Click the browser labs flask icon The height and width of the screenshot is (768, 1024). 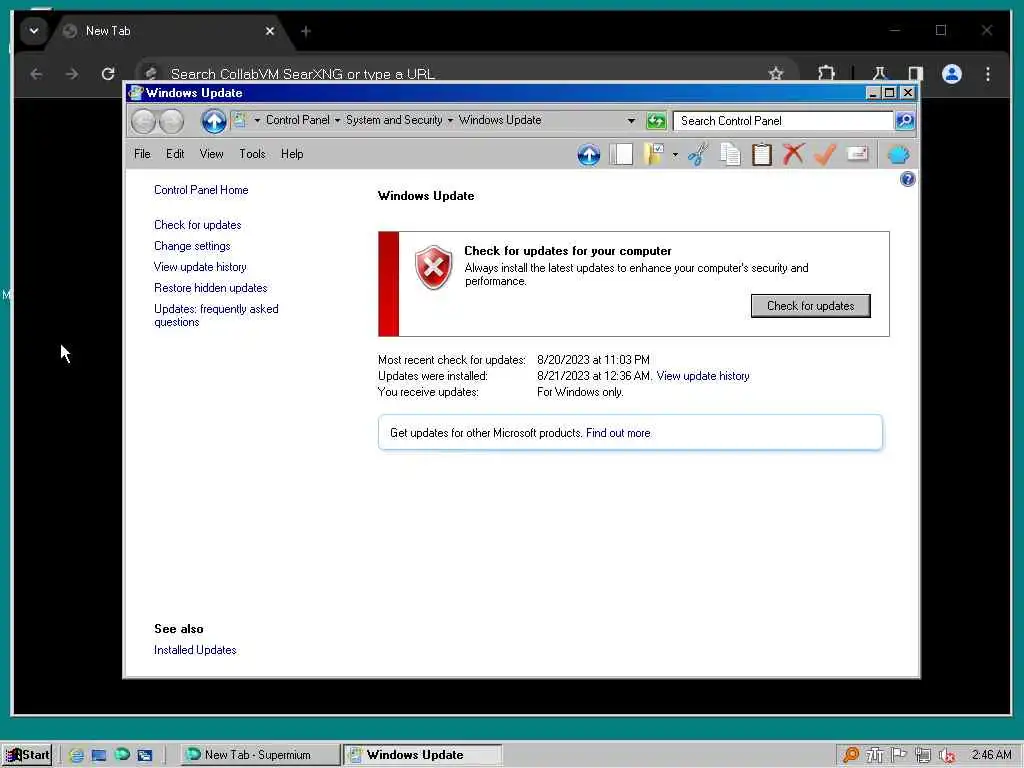(879, 74)
